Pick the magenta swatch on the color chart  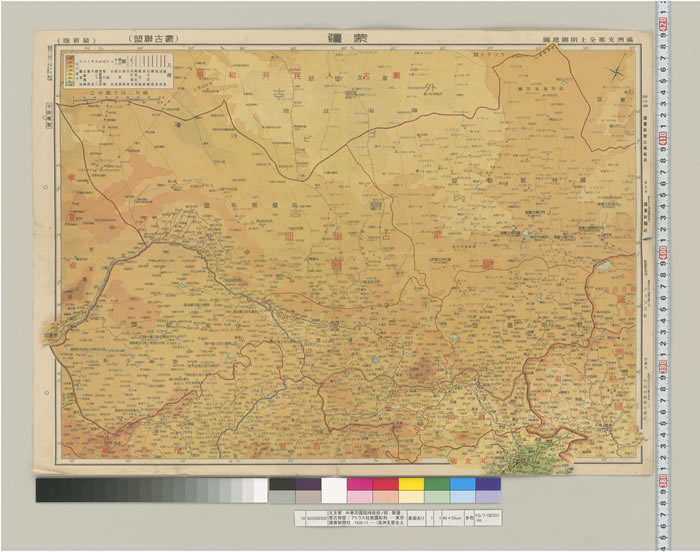(x=358, y=484)
